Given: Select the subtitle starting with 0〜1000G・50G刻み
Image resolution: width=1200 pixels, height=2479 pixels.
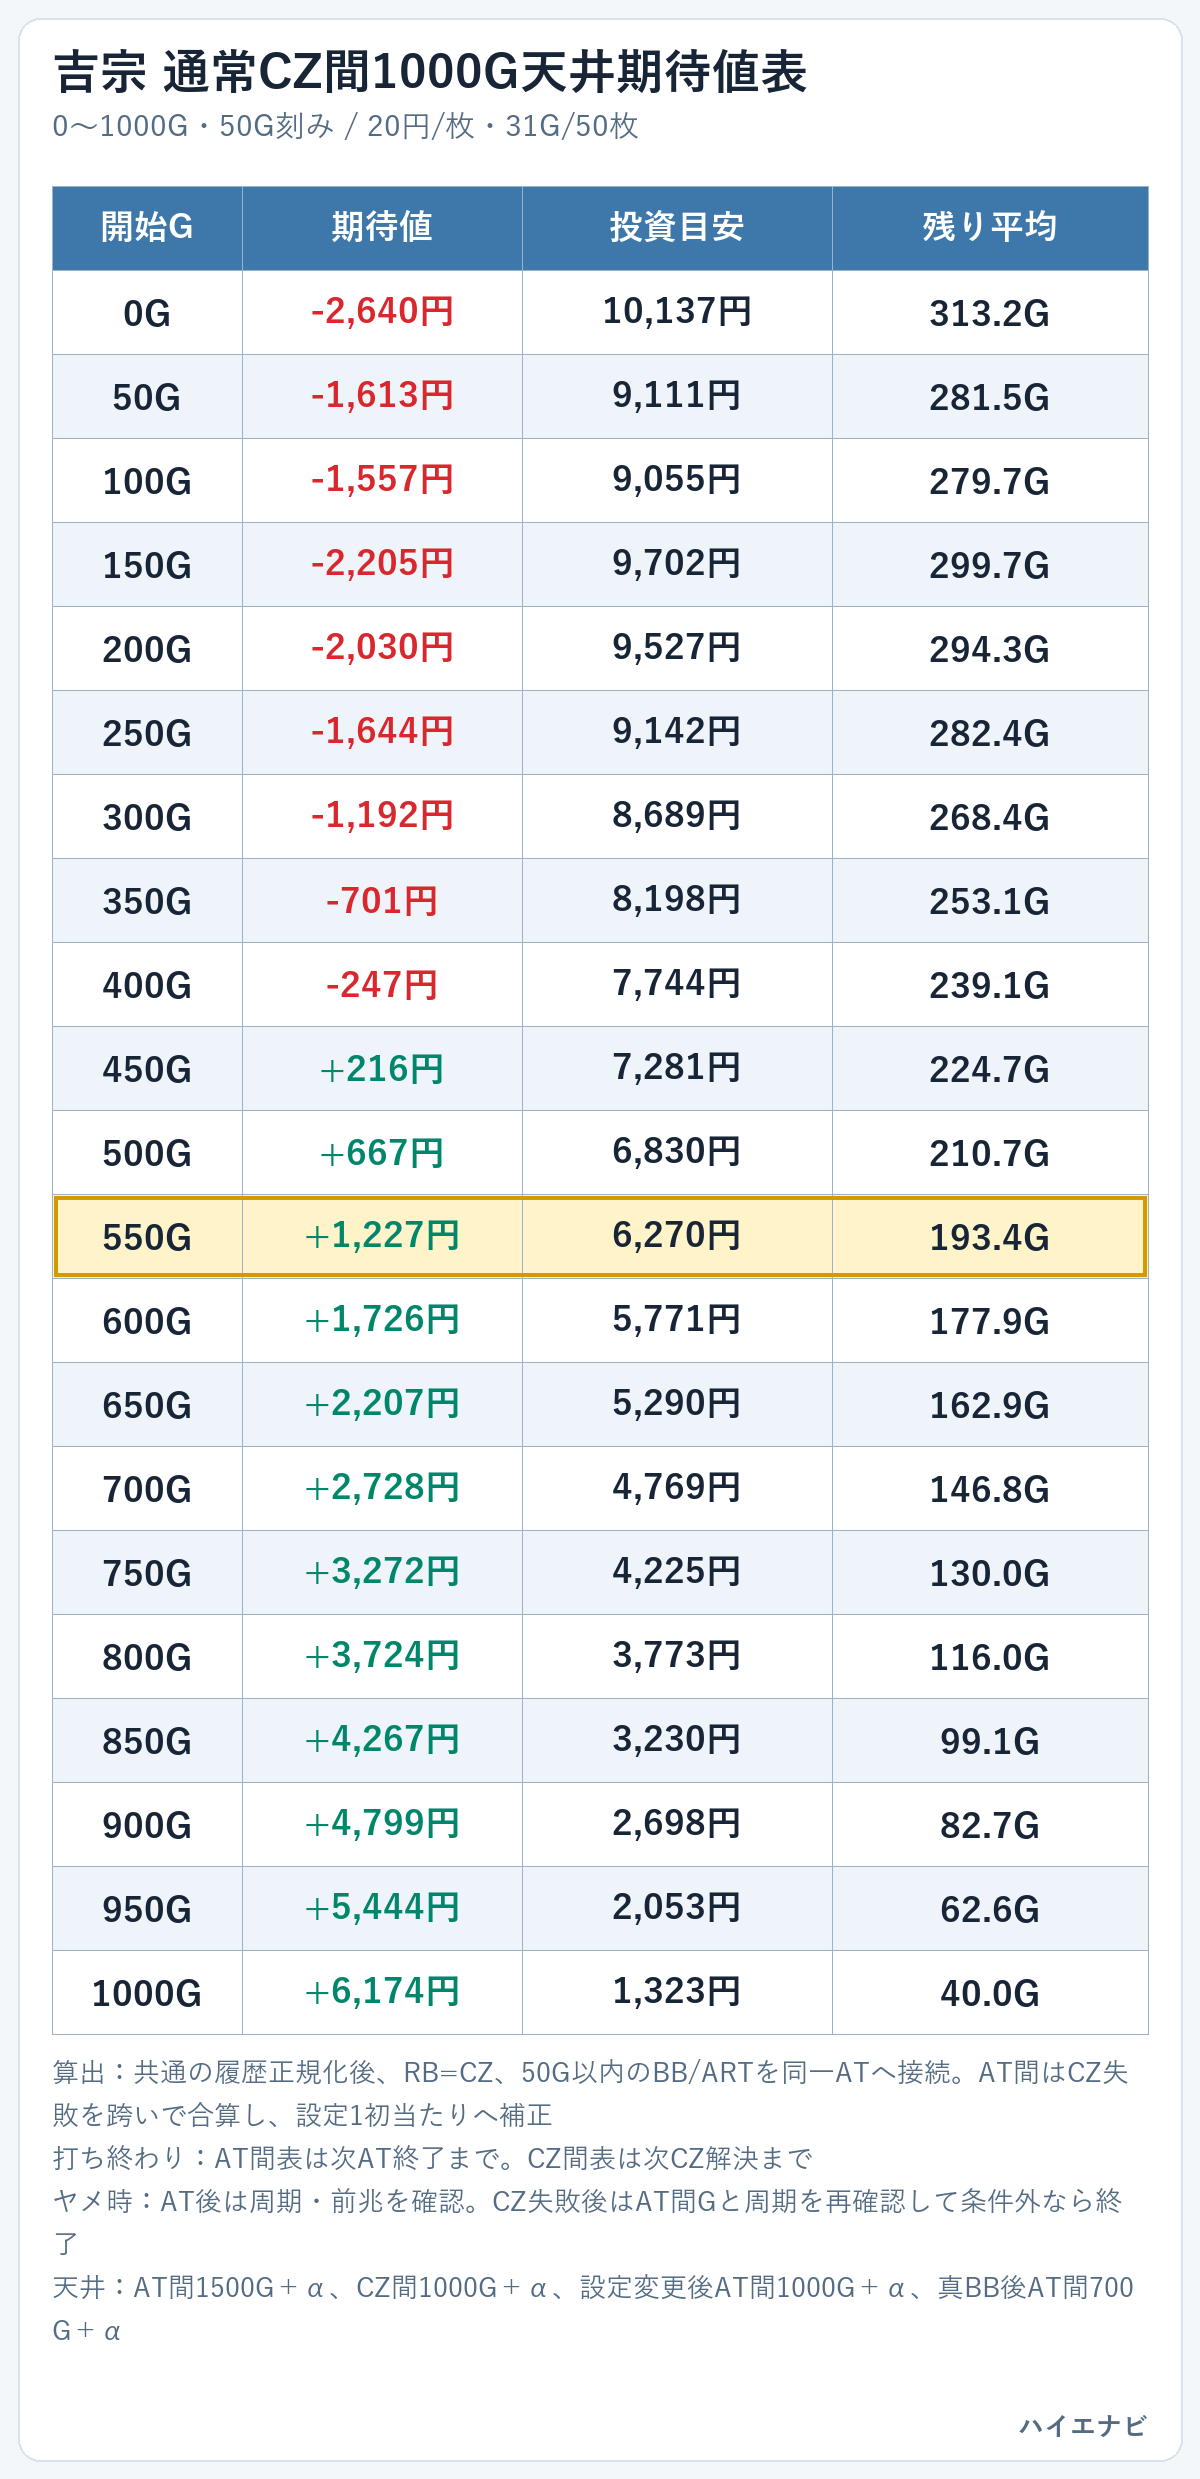Looking at the screenshot, I should [345, 126].
